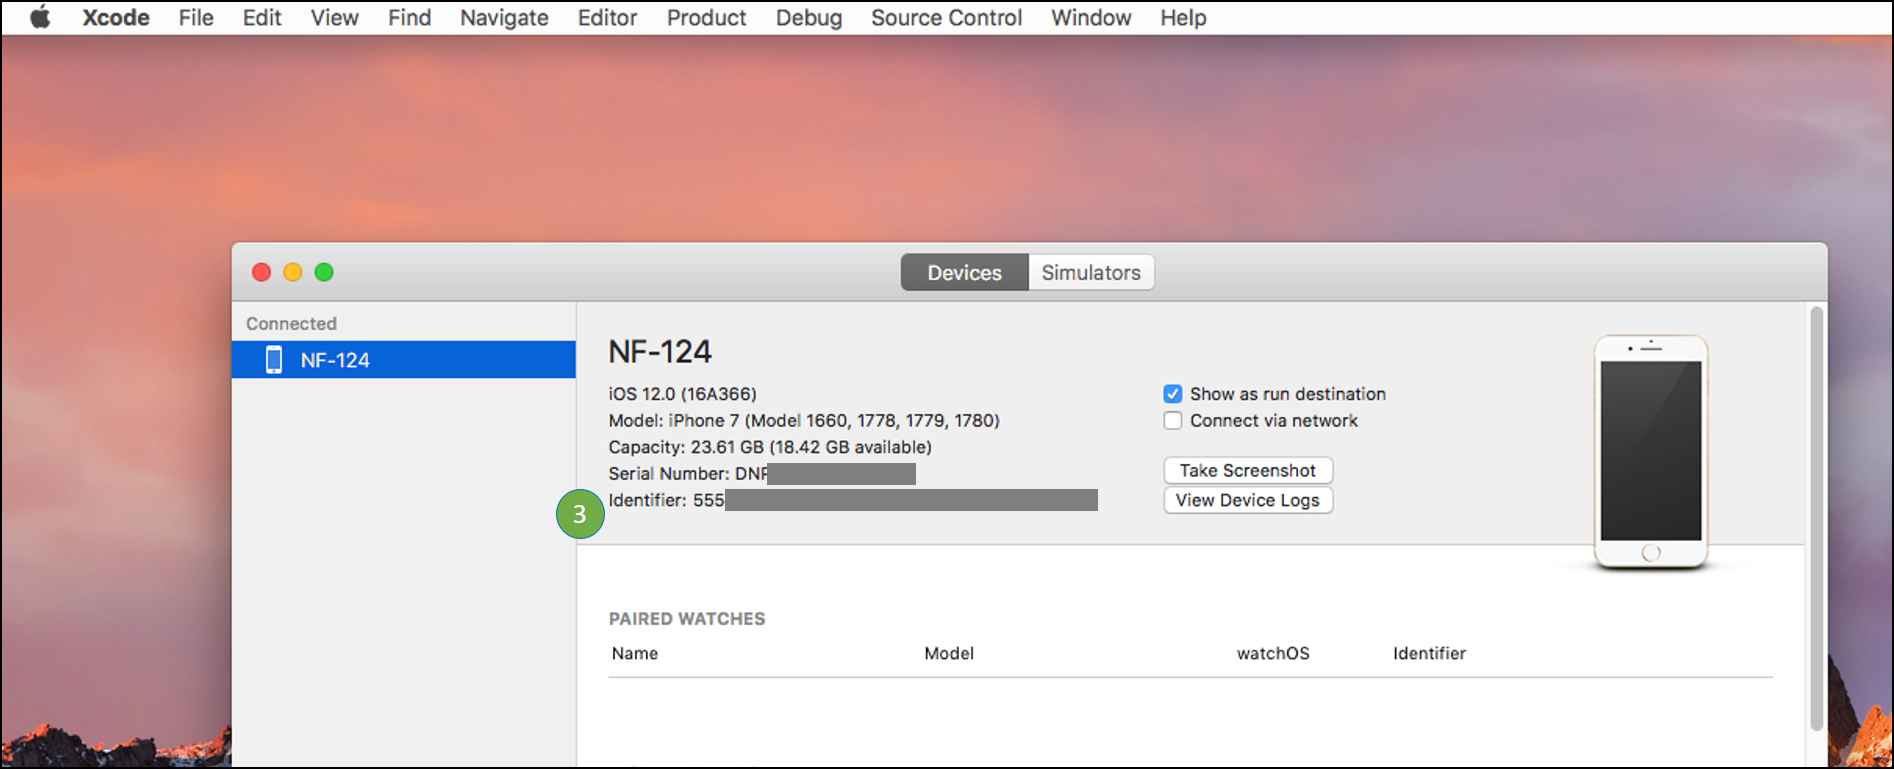Open the Debug menu
This screenshot has width=1894, height=769.
809,18
